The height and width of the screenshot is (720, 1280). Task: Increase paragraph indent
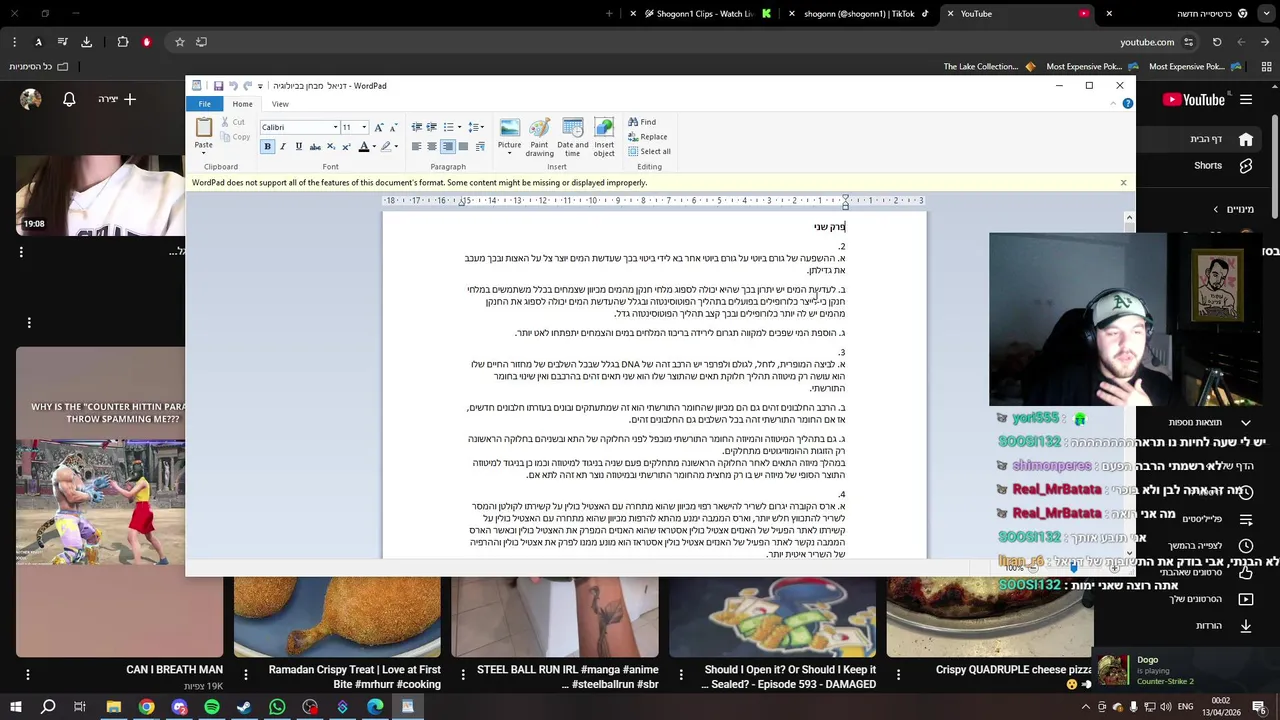click(431, 127)
